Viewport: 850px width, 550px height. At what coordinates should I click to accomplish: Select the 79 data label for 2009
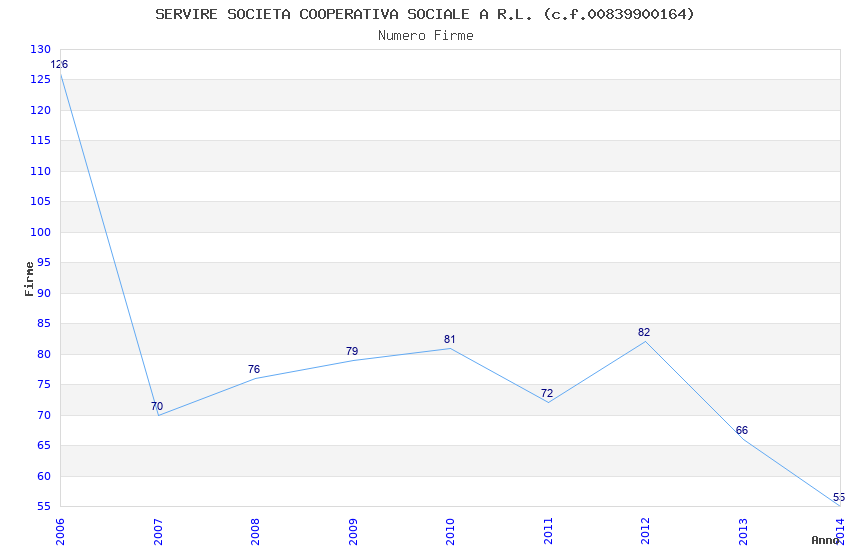coord(352,351)
